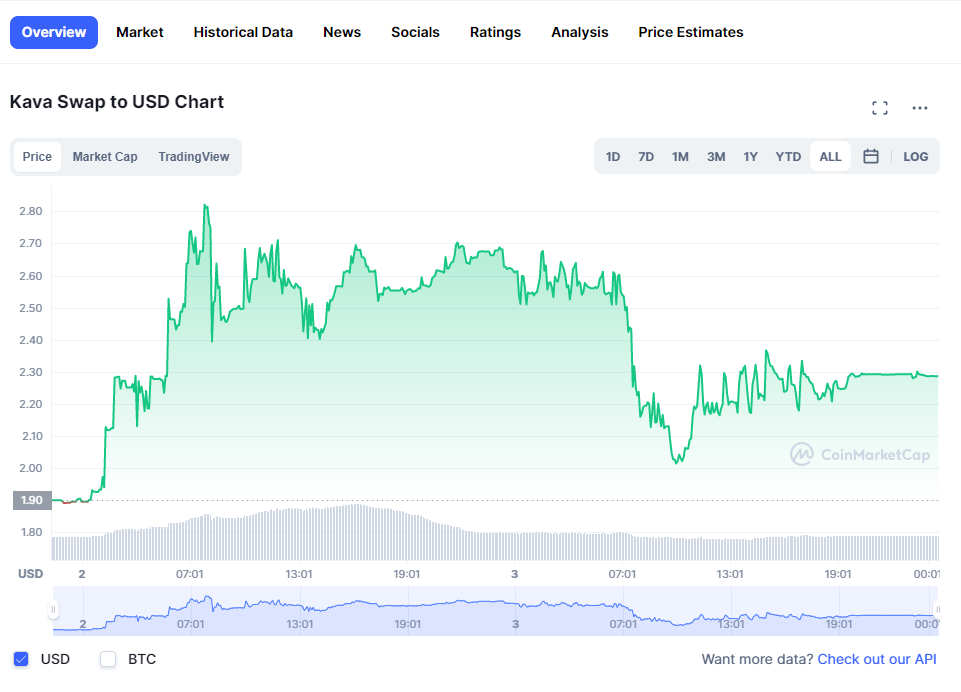Select the 7D time range
The width and height of the screenshot is (961, 692).
(x=646, y=156)
